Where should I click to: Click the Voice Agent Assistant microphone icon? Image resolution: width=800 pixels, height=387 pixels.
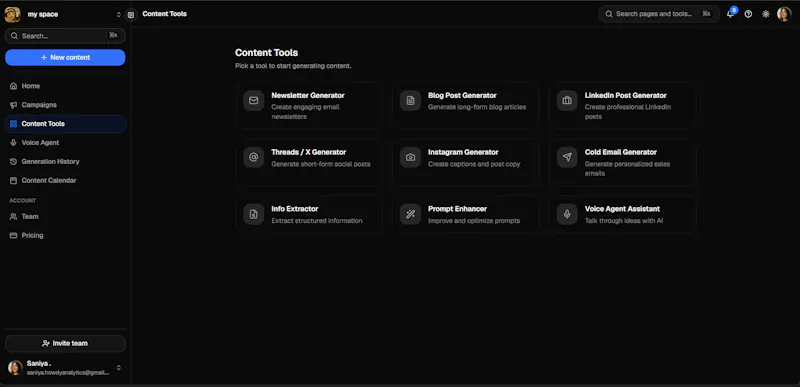(x=567, y=214)
